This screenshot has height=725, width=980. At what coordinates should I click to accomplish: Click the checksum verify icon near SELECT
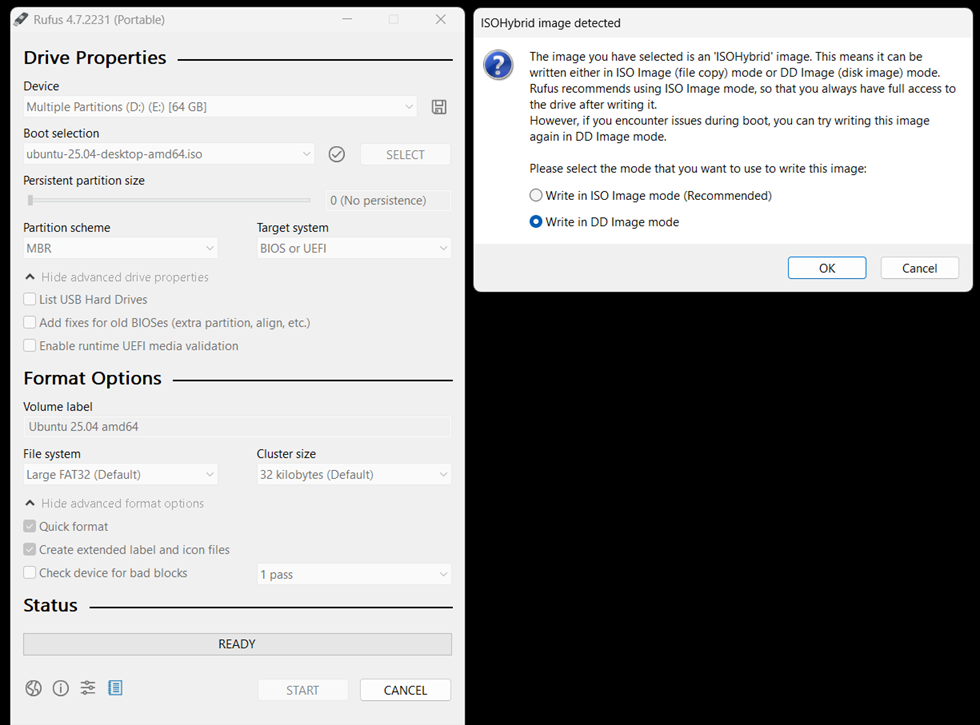tap(337, 154)
